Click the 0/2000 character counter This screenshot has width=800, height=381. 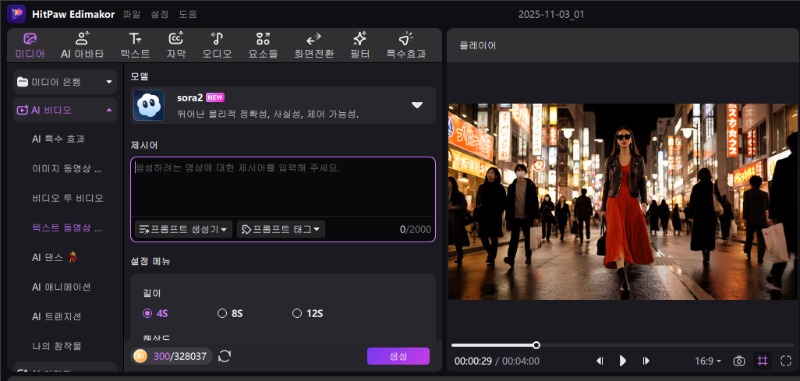coord(415,230)
